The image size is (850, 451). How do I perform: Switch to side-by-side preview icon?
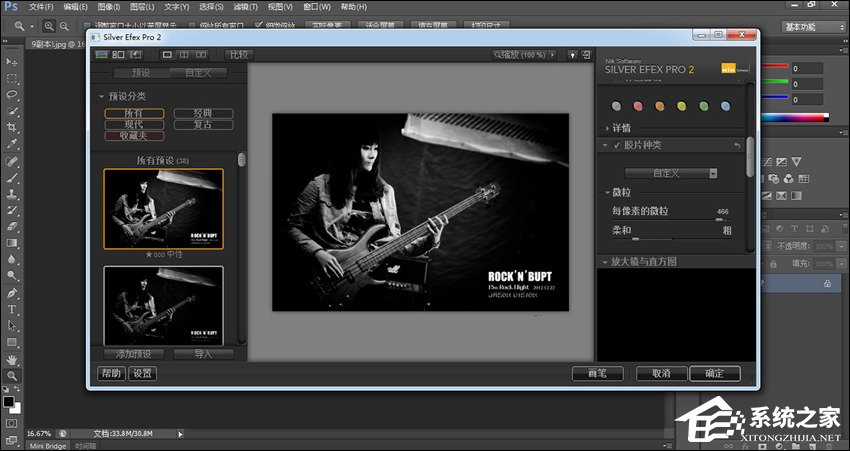201,54
